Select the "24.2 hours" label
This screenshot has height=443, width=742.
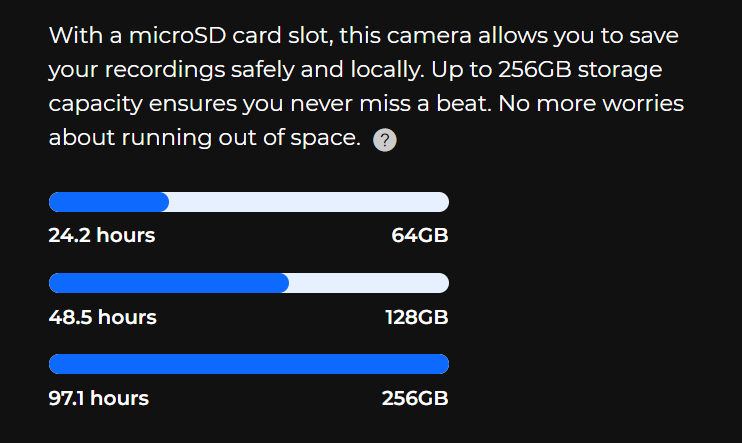[102, 236]
